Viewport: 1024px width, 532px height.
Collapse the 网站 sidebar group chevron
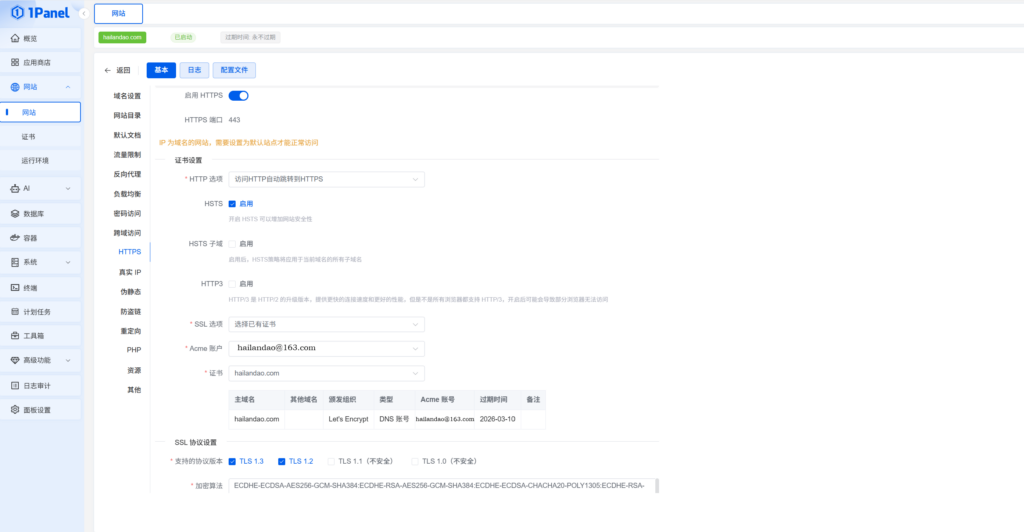(68, 87)
